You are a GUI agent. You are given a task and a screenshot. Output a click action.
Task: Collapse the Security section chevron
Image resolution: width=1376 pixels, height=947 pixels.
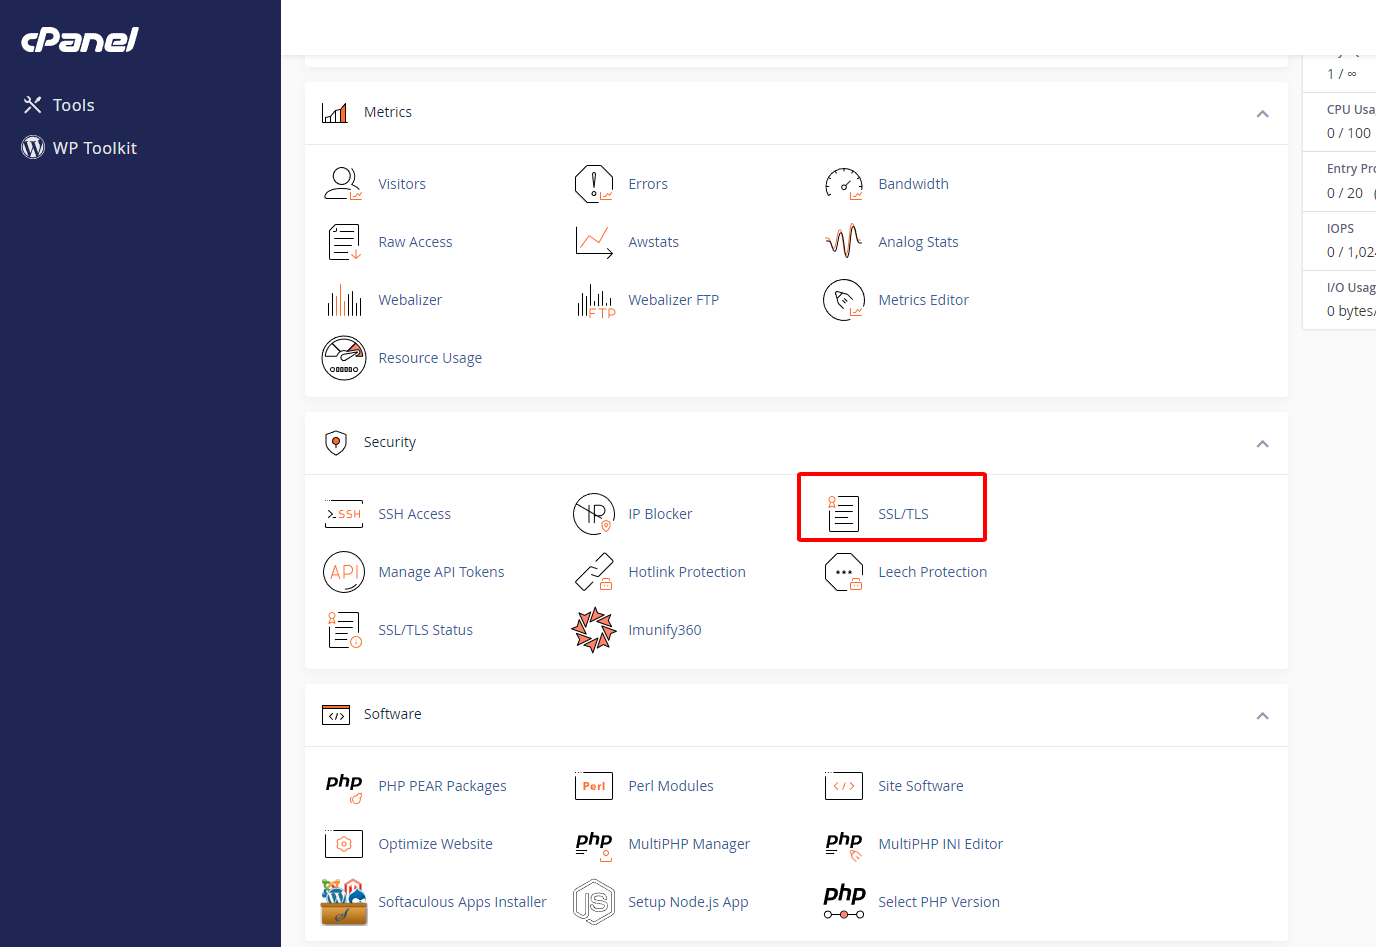1262,444
